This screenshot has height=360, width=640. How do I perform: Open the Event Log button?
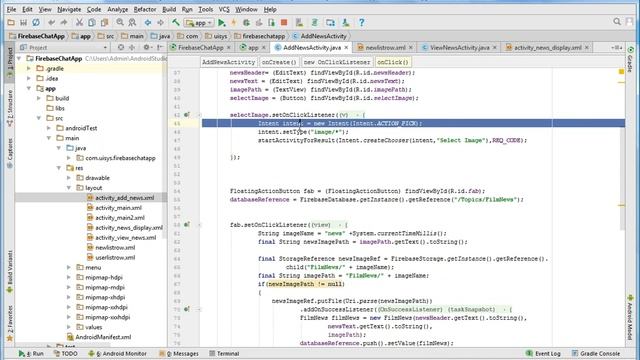tap(543, 353)
